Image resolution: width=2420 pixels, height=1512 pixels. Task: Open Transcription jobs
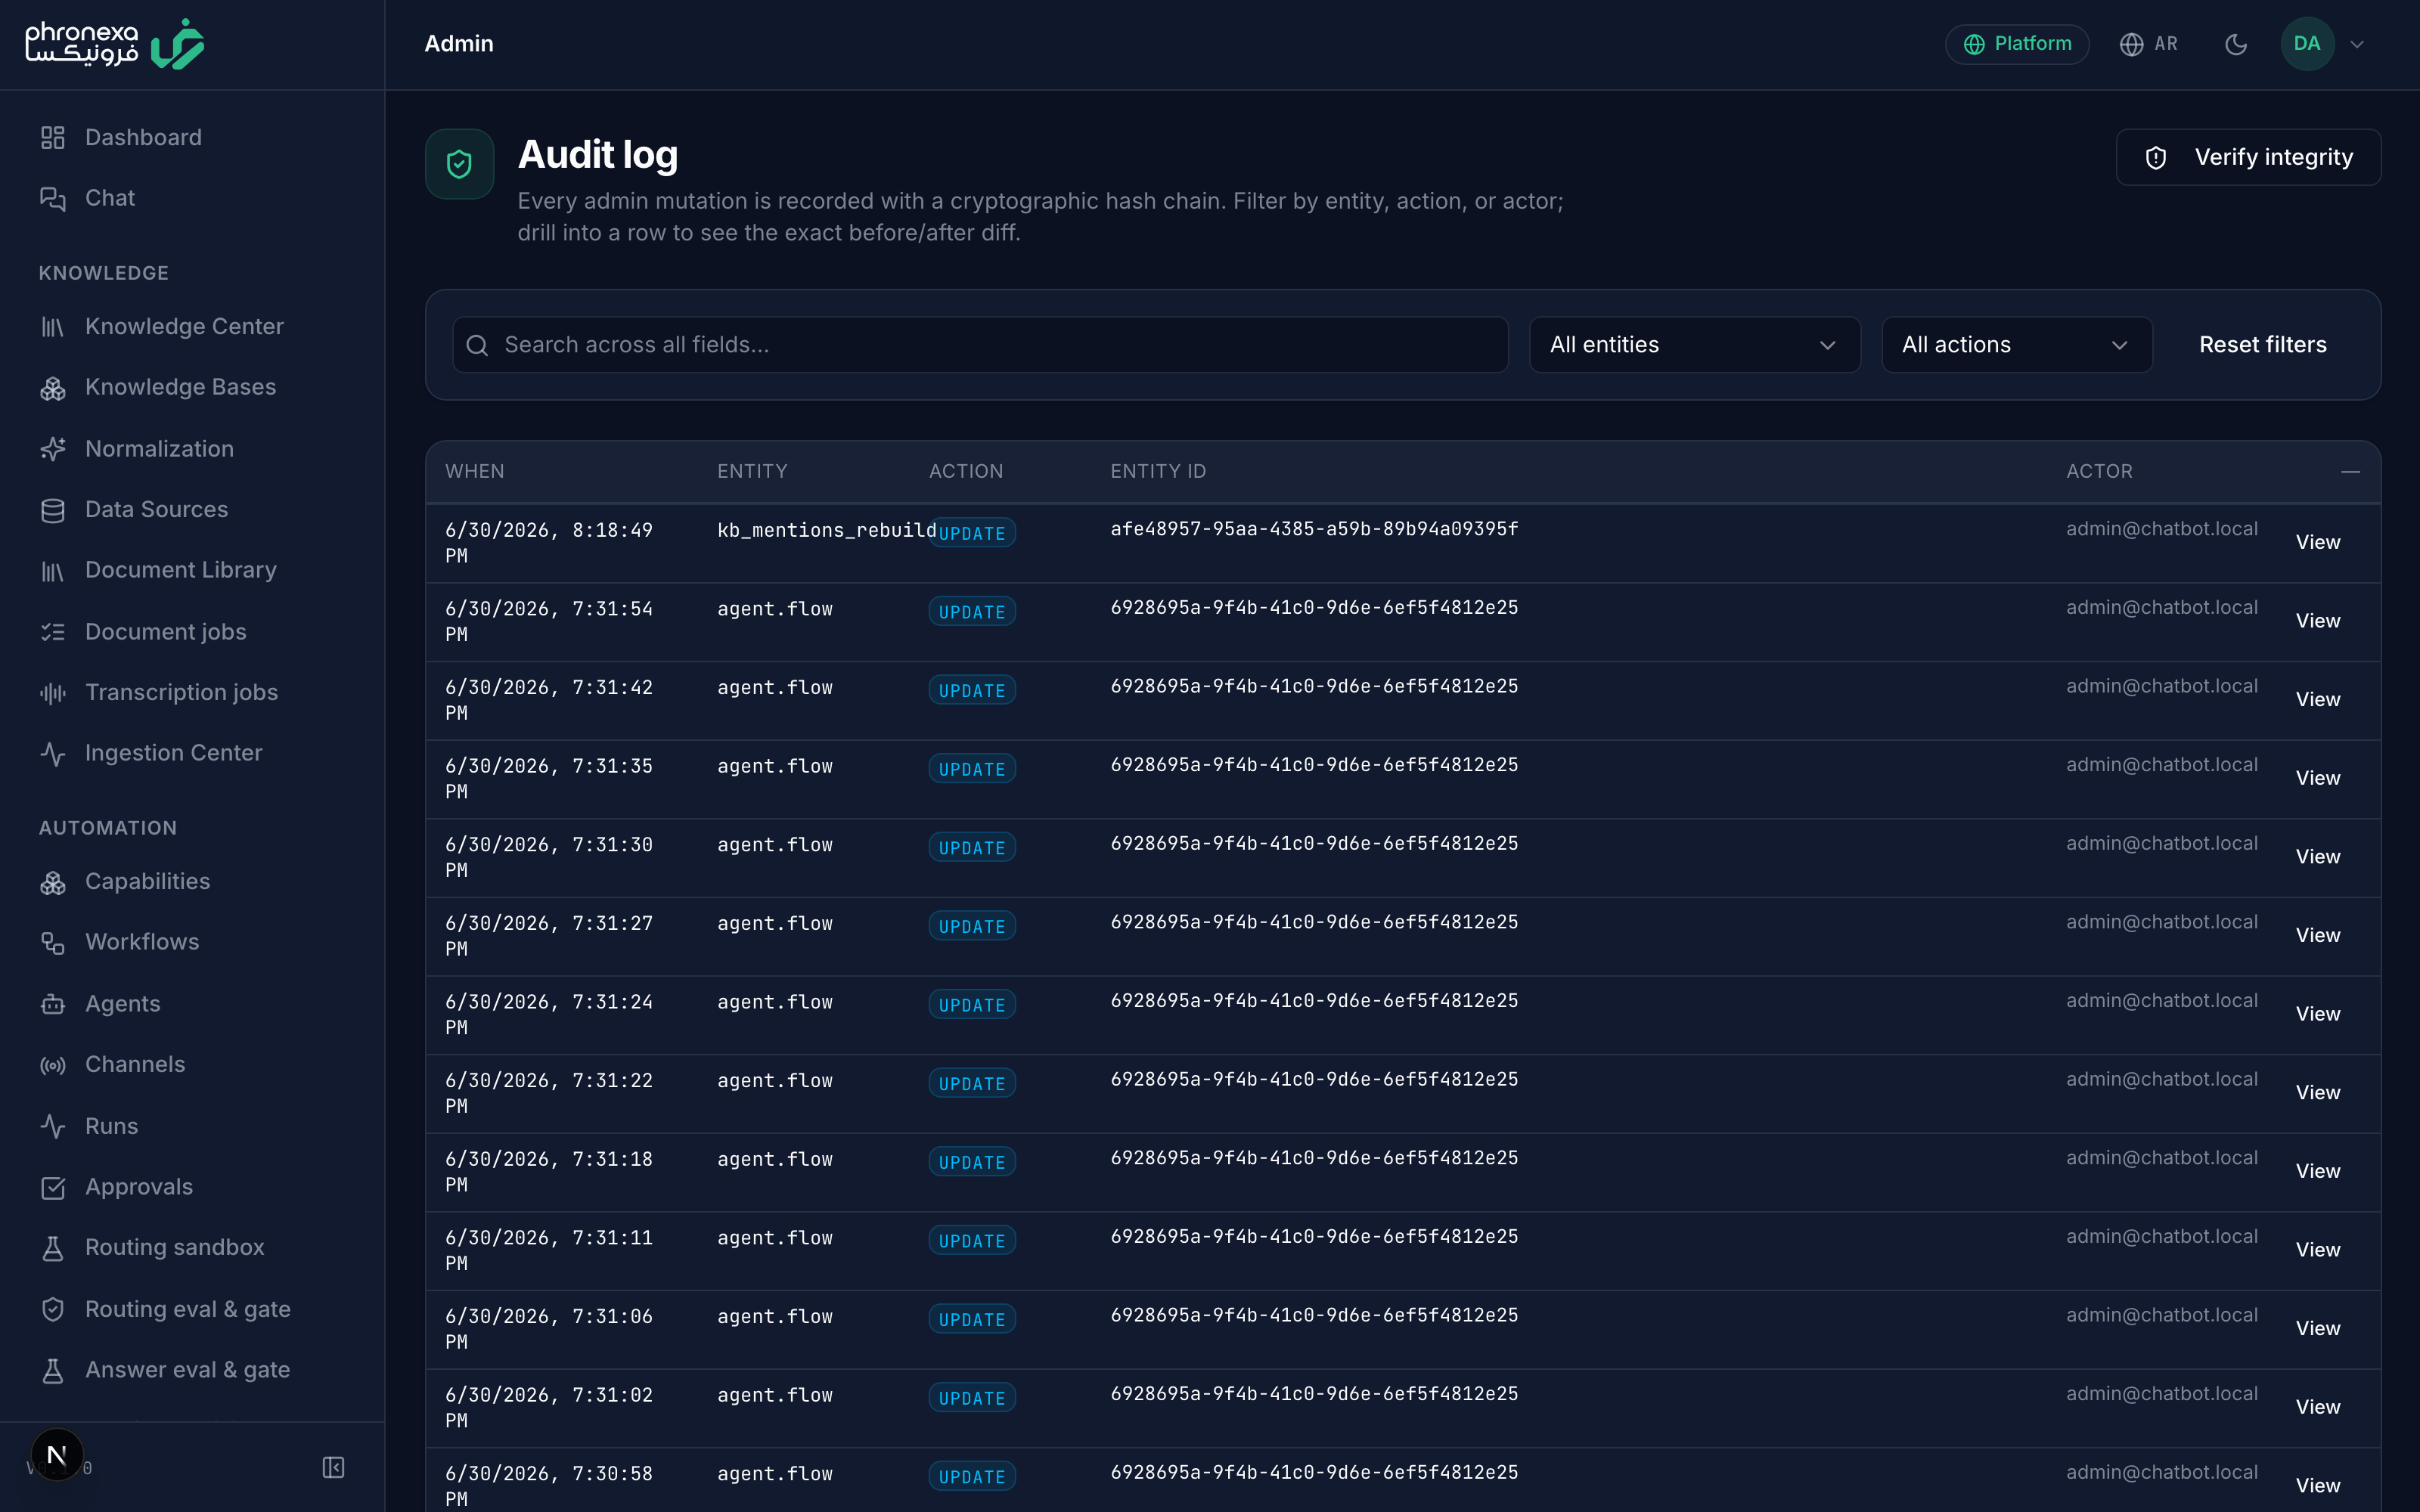pyautogui.click(x=181, y=693)
